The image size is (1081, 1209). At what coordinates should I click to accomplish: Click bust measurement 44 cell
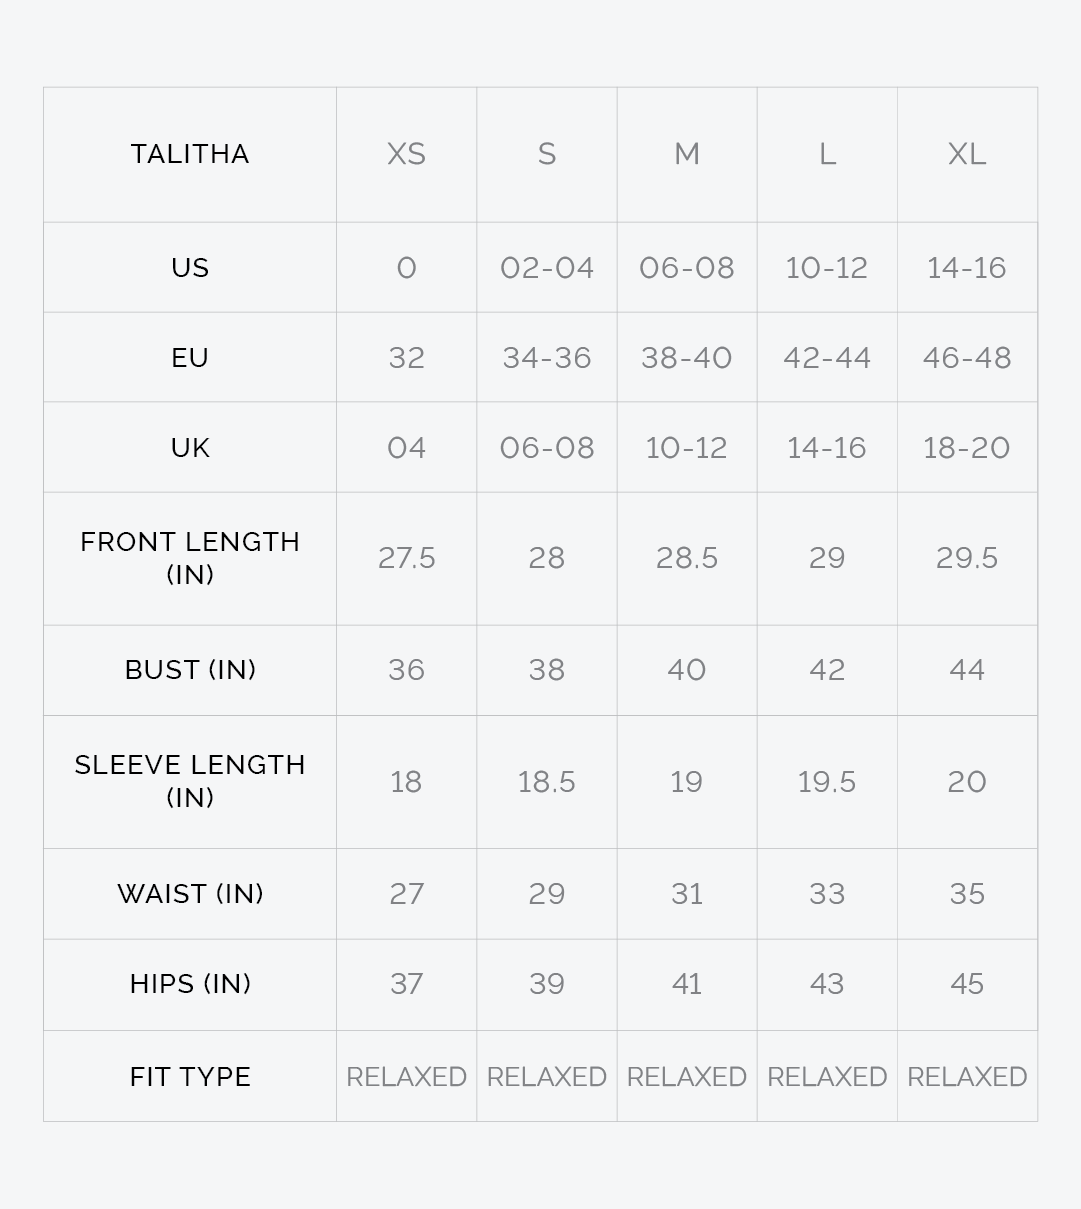point(967,670)
